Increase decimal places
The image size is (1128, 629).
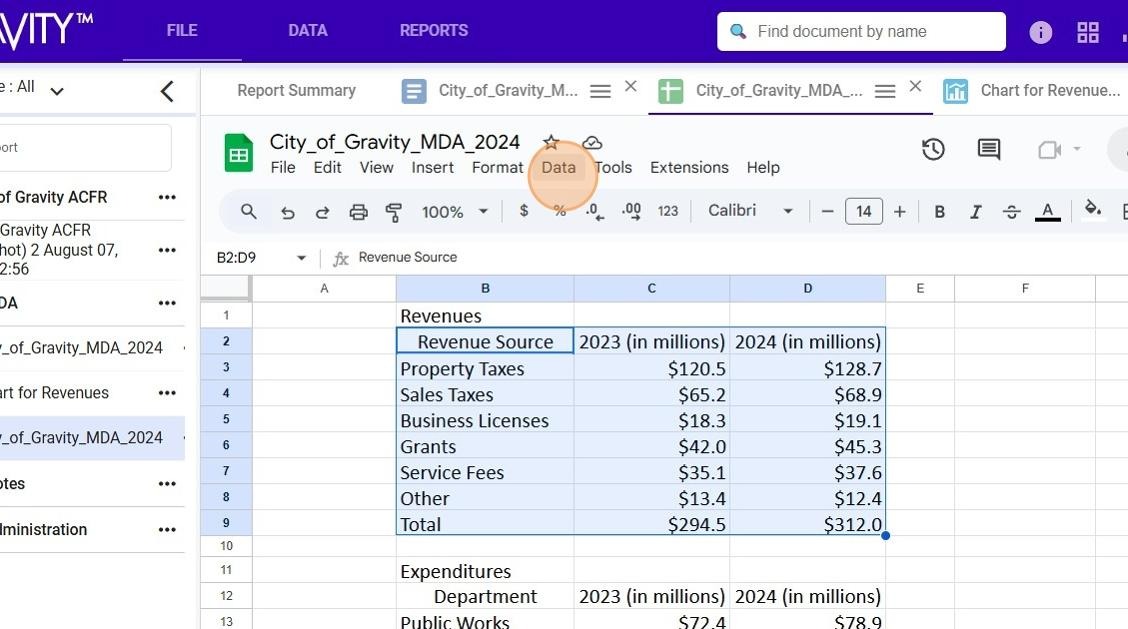pos(631,212)
